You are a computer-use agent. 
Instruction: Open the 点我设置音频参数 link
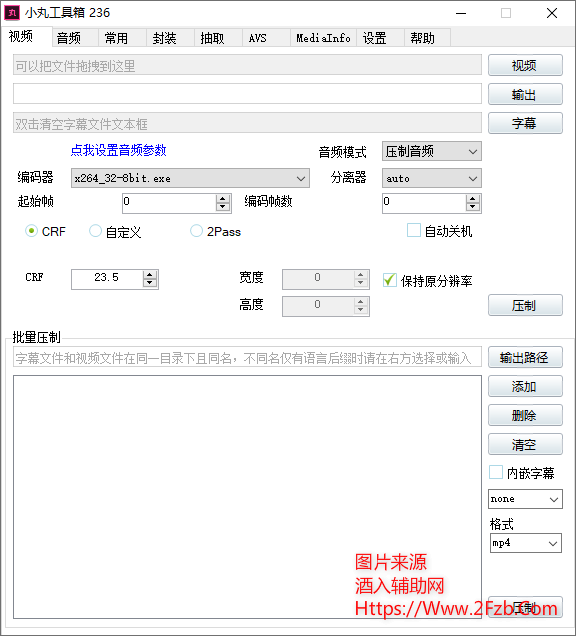pyautogui.click(x=118, y=150)
